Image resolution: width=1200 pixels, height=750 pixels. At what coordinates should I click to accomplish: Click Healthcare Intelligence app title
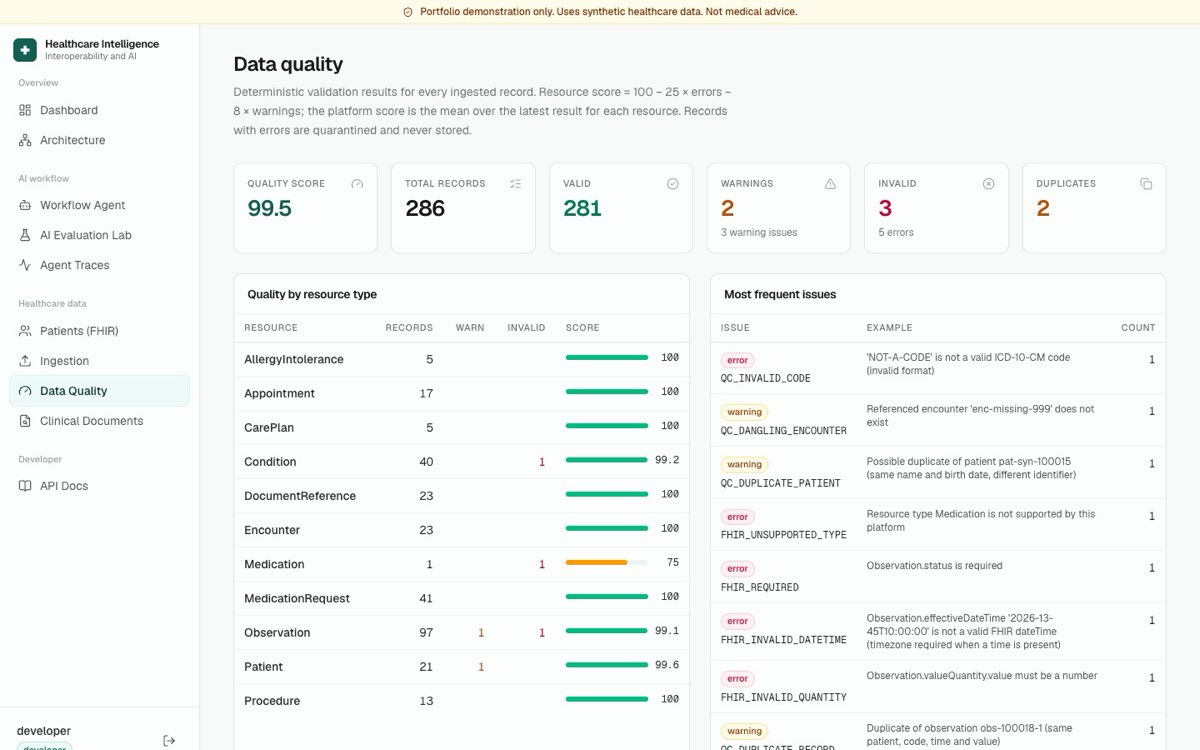[102, 44]
